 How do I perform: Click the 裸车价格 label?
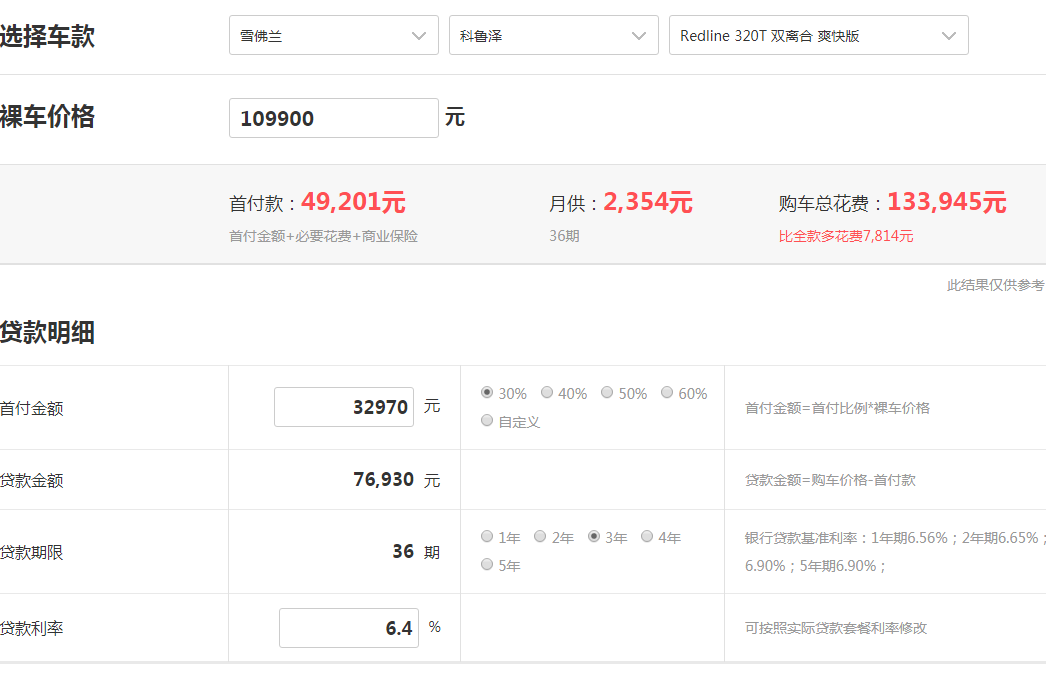pyautogui.click(x=47, y=117)
